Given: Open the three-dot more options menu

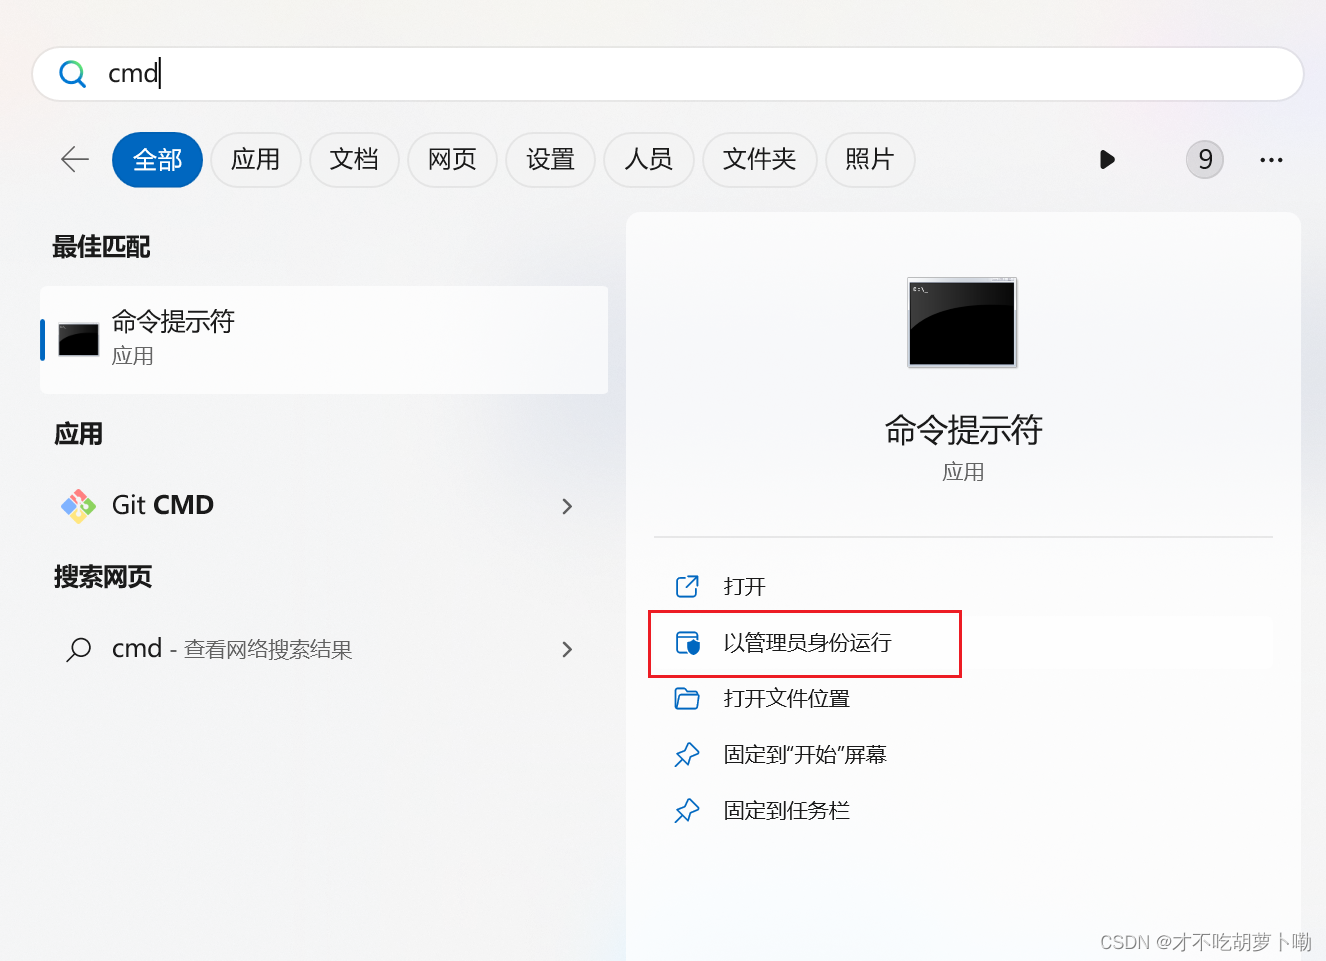Looking at the screenshot, I should click(x=1271, y=160).
